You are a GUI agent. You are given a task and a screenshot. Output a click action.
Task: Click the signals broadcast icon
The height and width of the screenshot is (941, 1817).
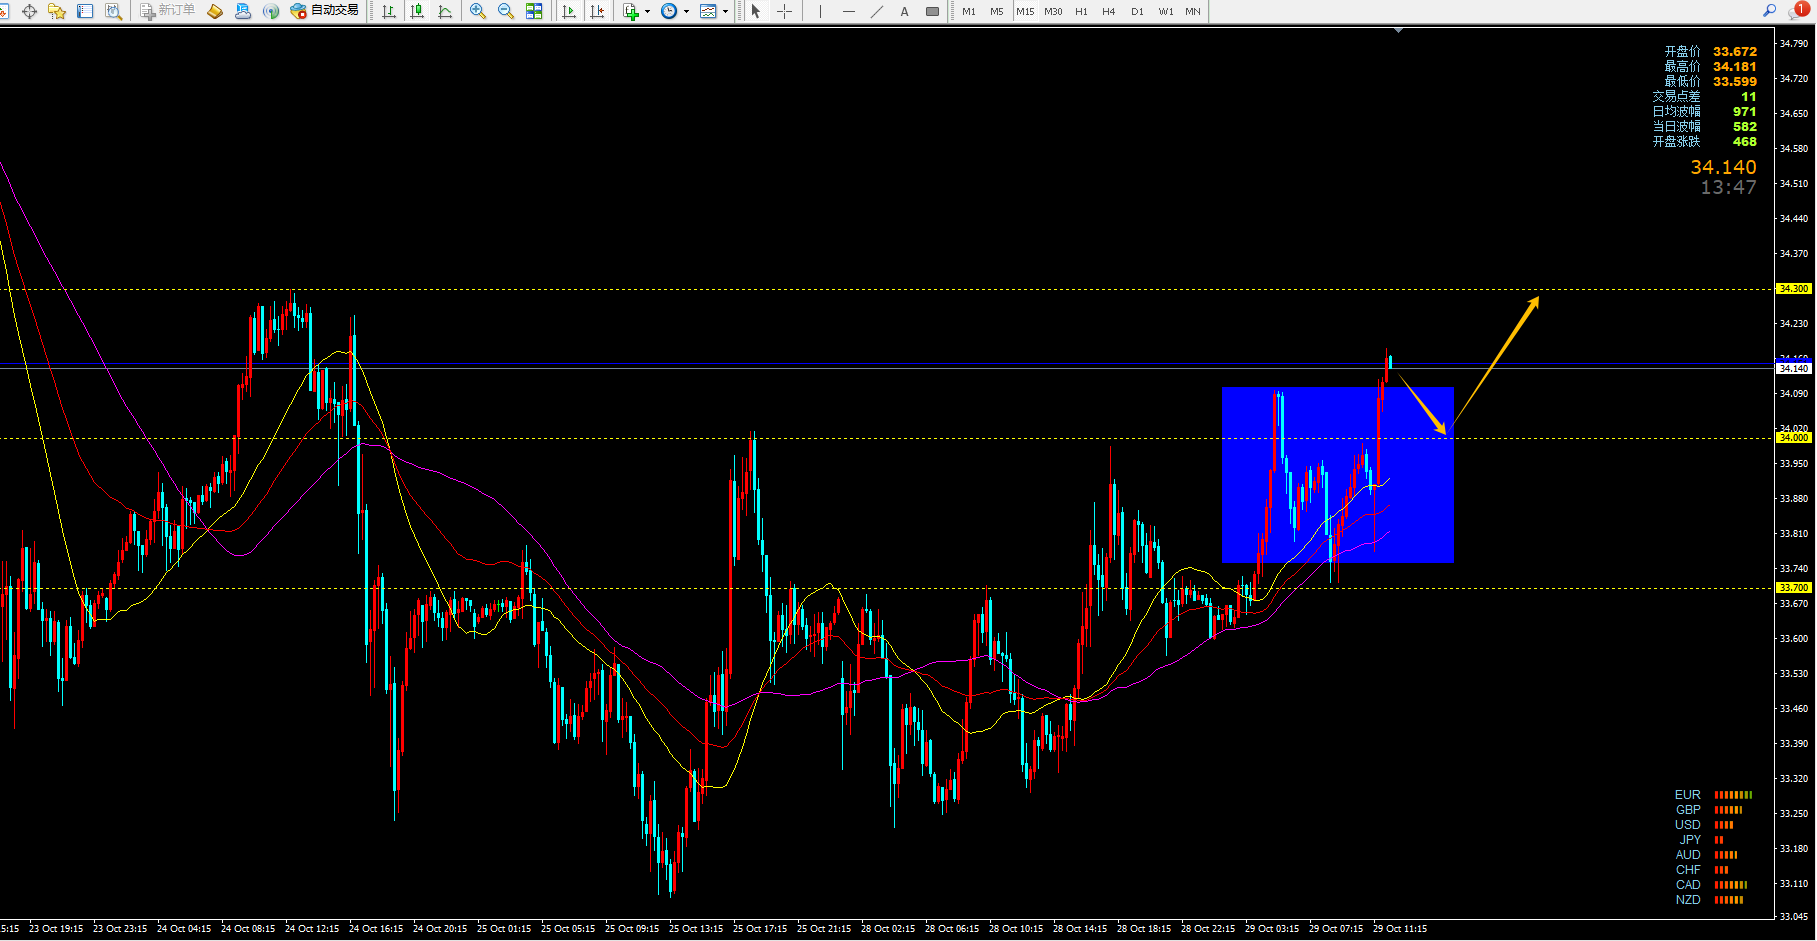click(x=271, y=11)
